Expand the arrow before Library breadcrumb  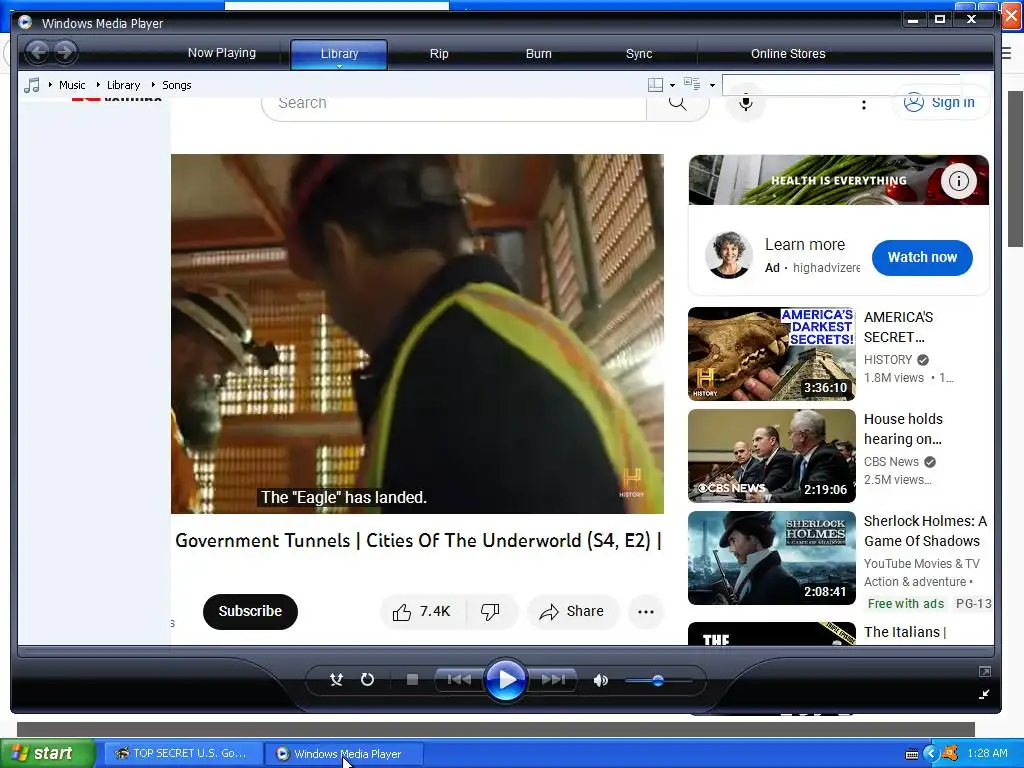[x=98, y=84]
